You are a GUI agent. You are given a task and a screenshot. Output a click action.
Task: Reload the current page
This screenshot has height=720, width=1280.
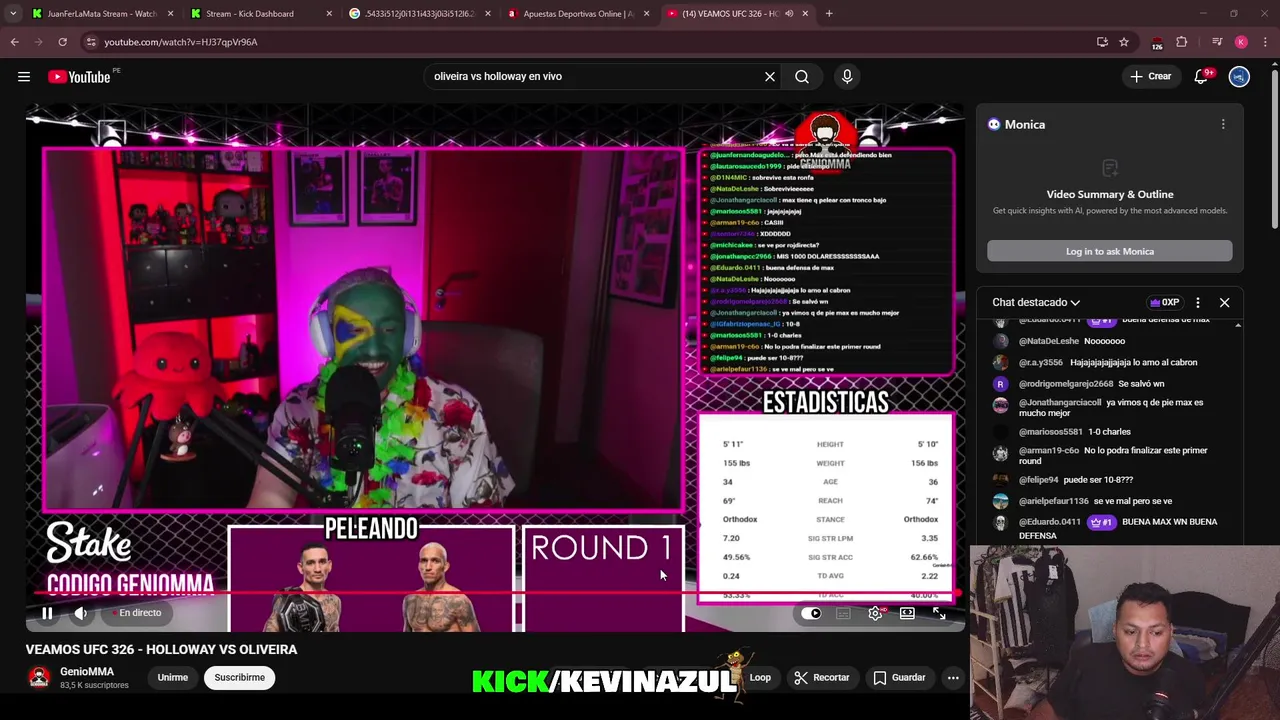click(62, 42)
